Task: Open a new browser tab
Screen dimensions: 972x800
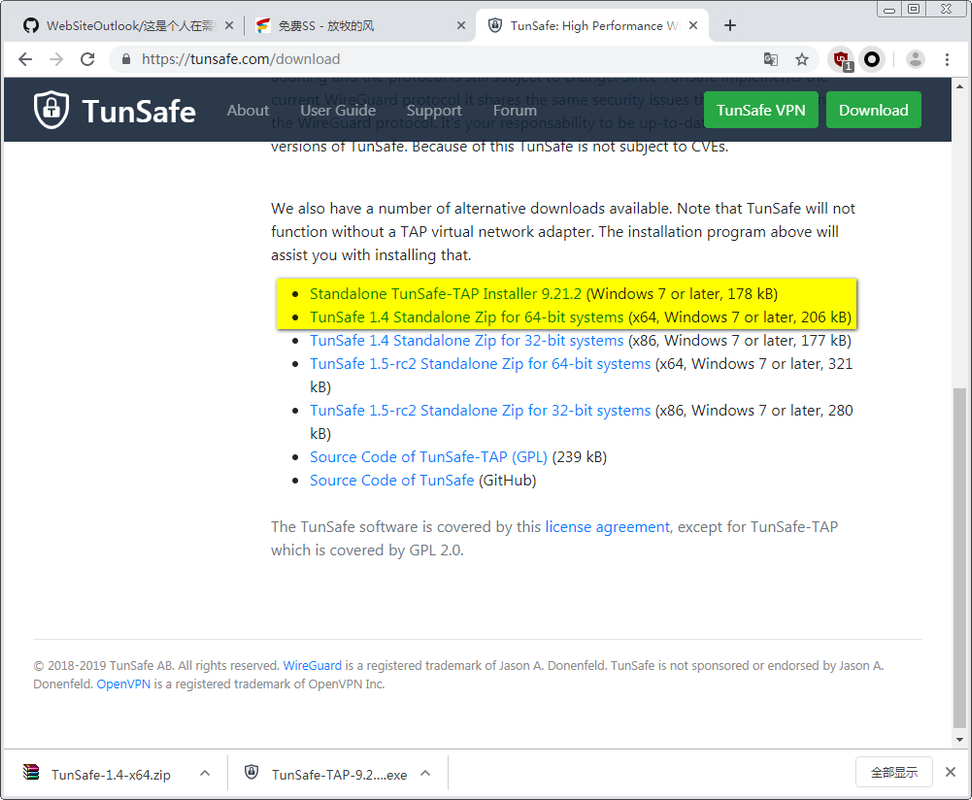Action: [x=730, y=25]
